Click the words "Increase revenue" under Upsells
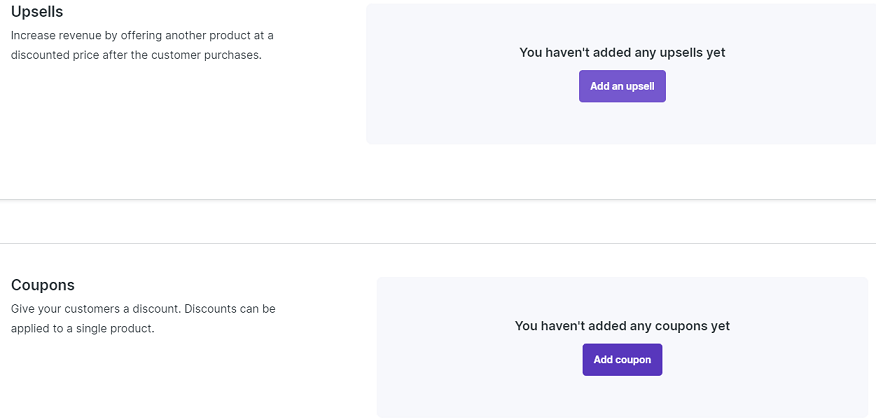Screen dimensions: 876x420 point(54,35)
